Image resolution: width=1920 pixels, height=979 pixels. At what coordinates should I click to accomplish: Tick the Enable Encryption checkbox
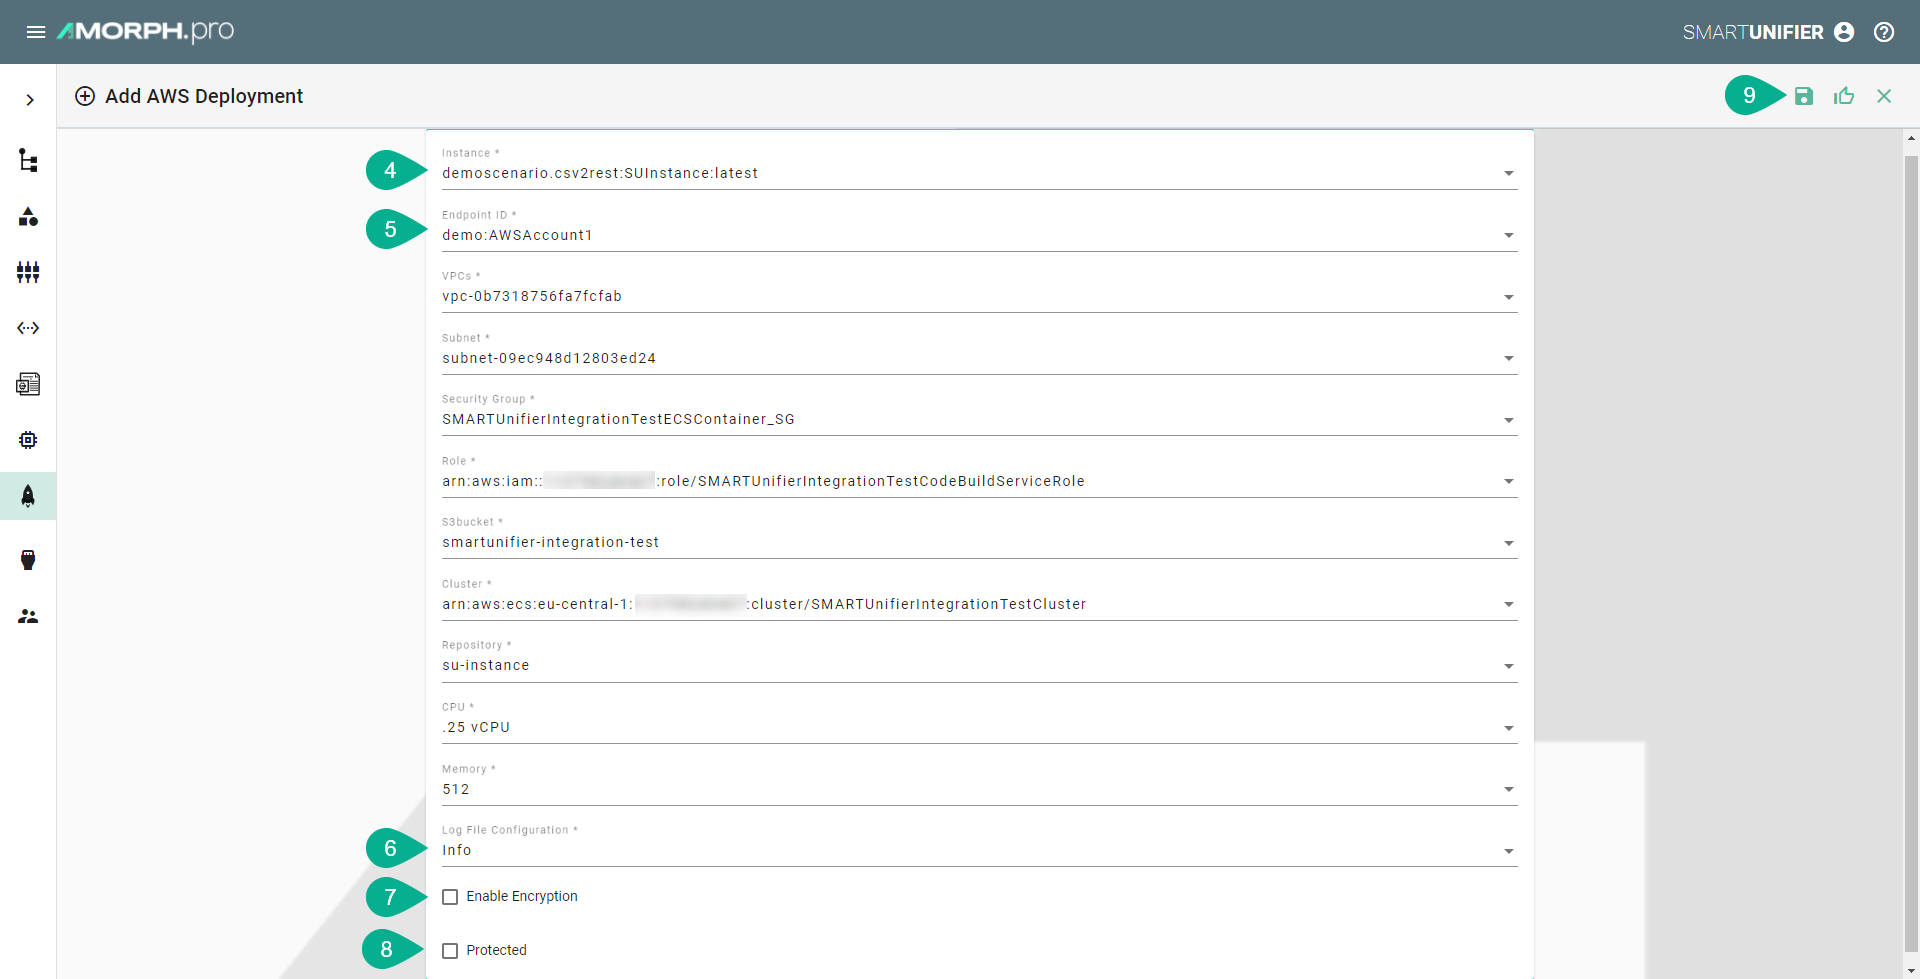coord(450,897)
